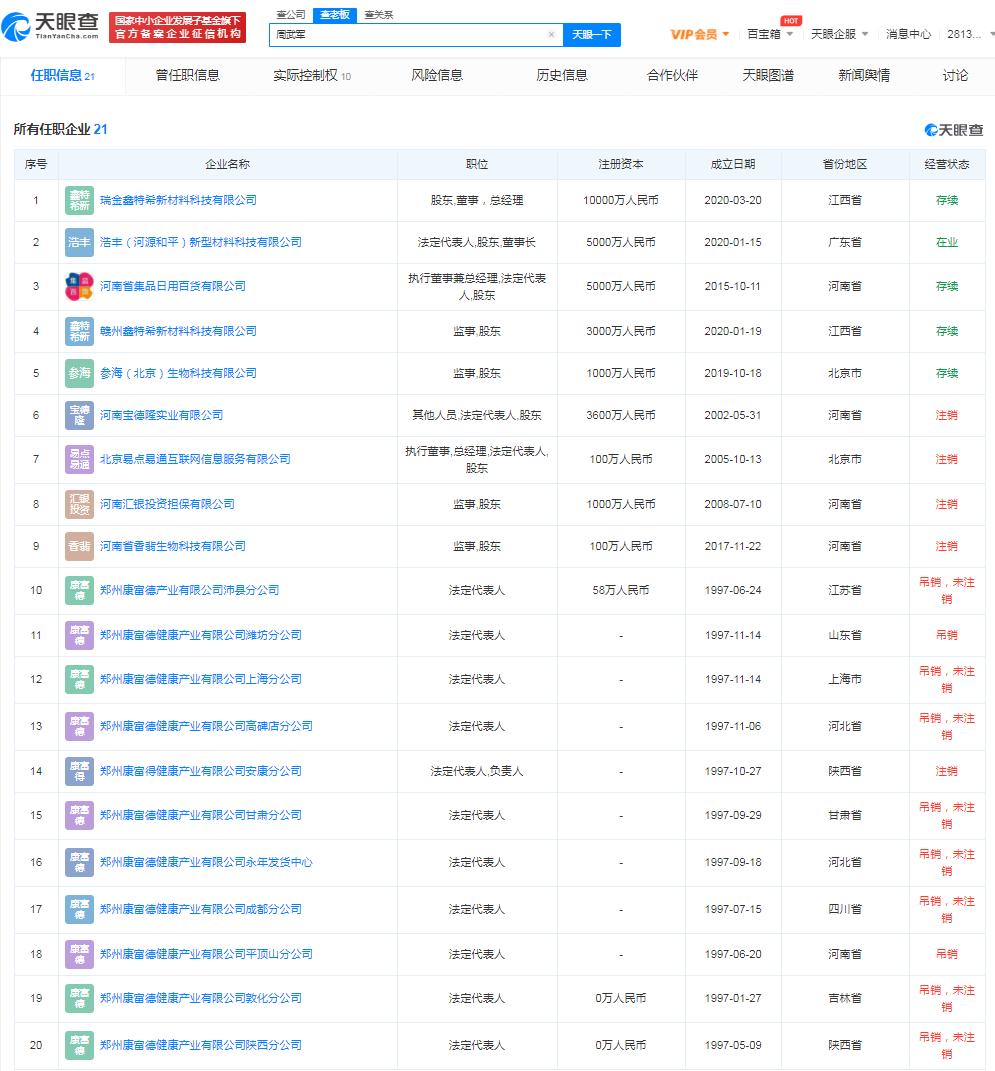Click the 经营状态 column header

click(x=947, y=165)
